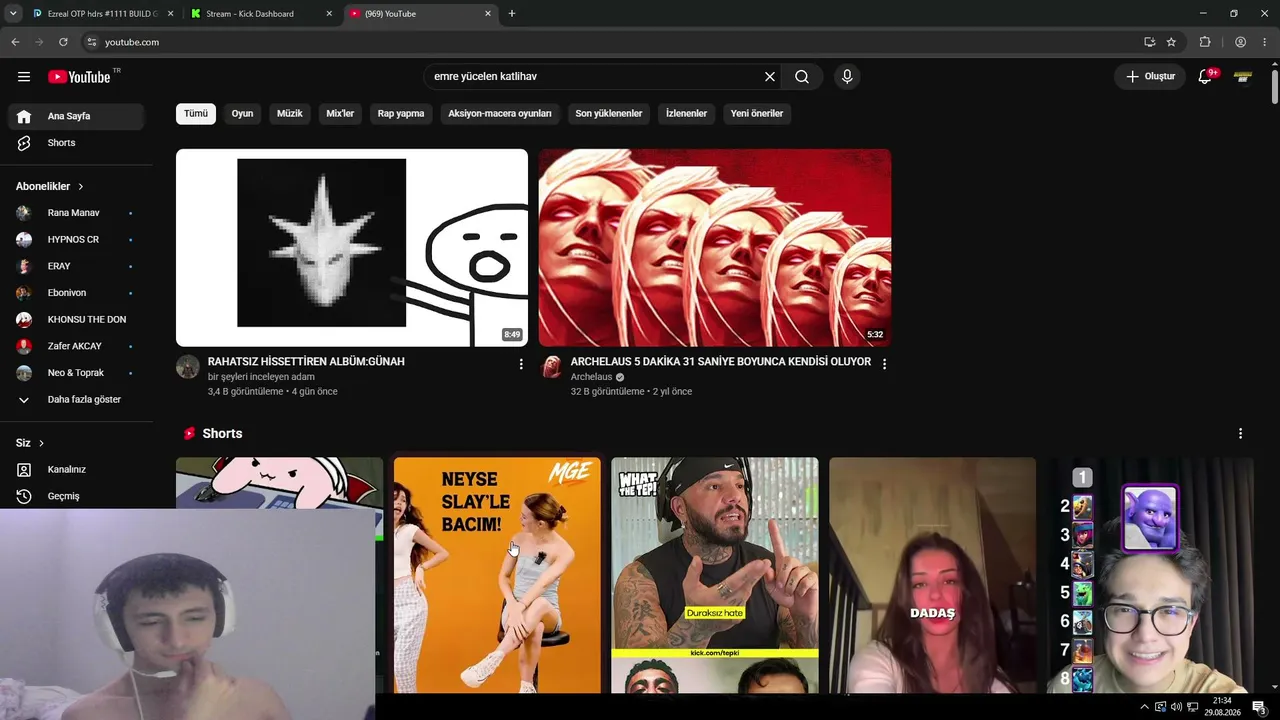Select the Mix'ler filter chip
Screen dimensions: 1280x720
340,114
